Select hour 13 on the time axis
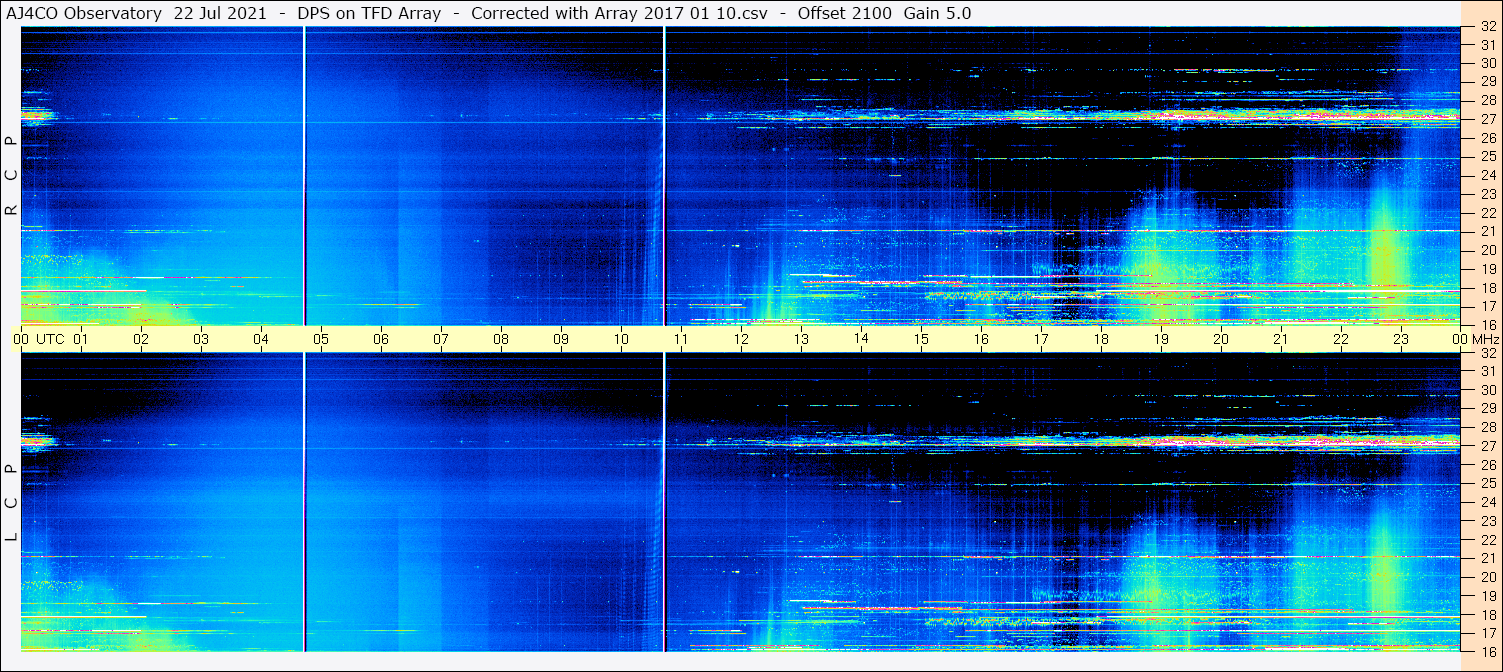This screenshot has width=1503, height=672. (801, 339)
